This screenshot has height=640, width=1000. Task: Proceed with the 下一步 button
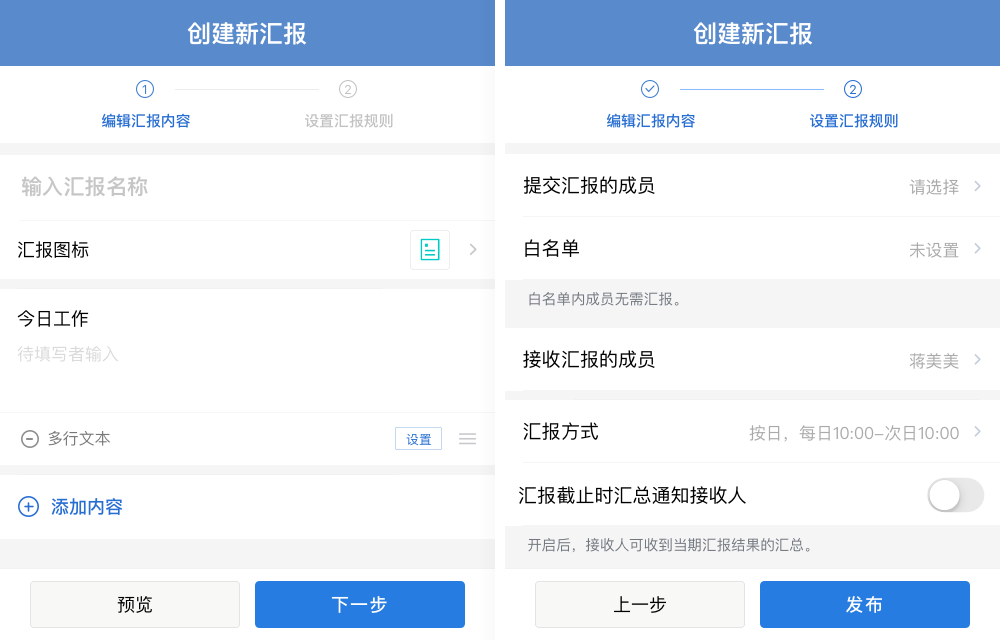[360, 604]
